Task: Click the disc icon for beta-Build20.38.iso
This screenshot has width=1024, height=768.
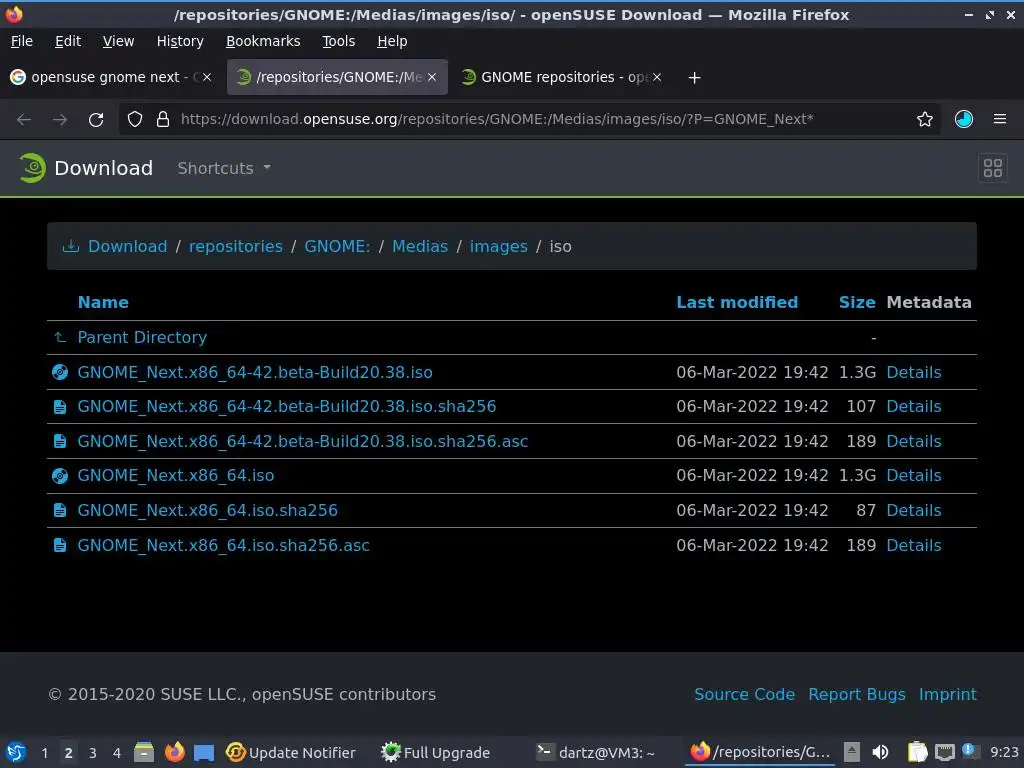Action: 59,372
